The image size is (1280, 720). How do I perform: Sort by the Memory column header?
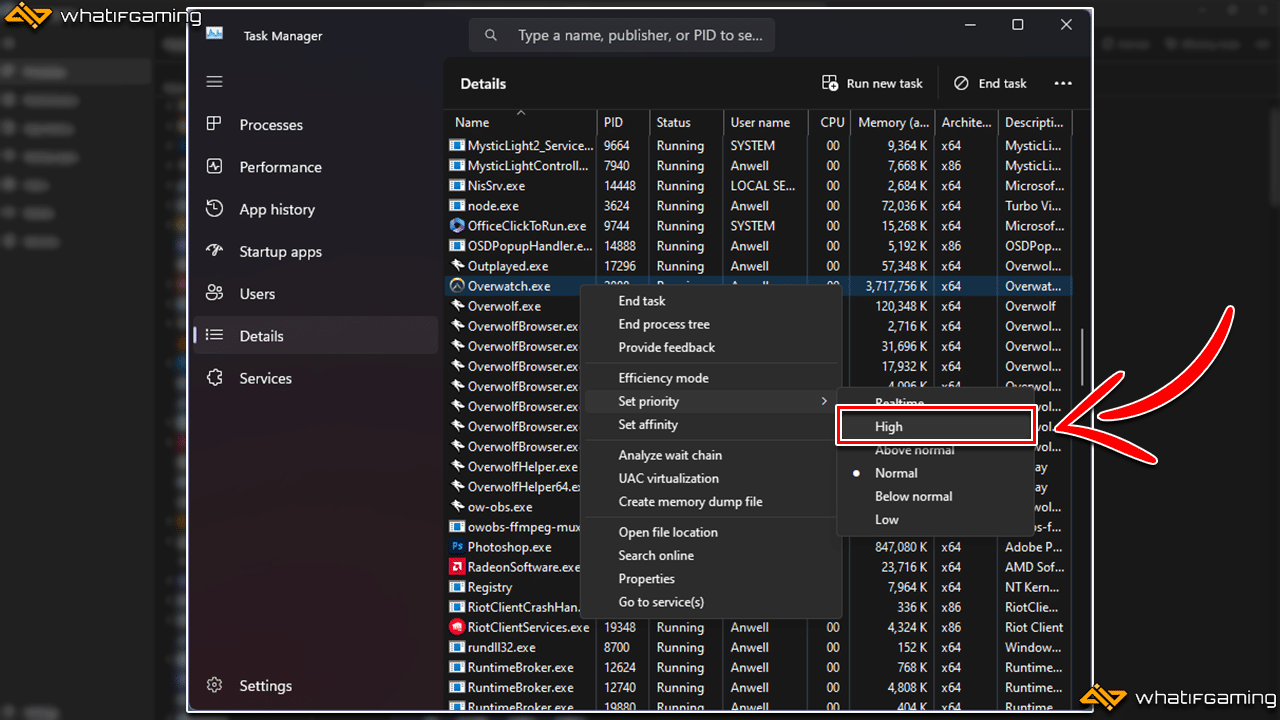[893, 122]
